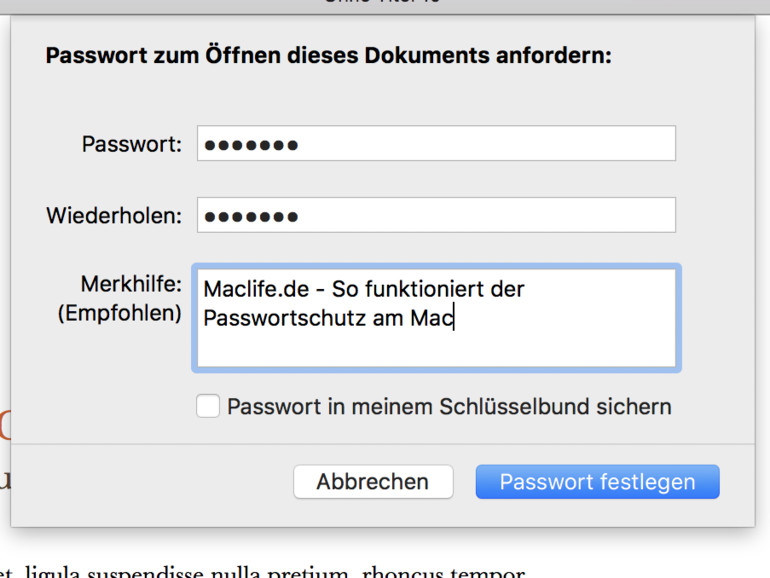Enable saving password in Schlüsselbund checkbox
The height and width of the screenshot is (578, 770).
pos(208,406)
